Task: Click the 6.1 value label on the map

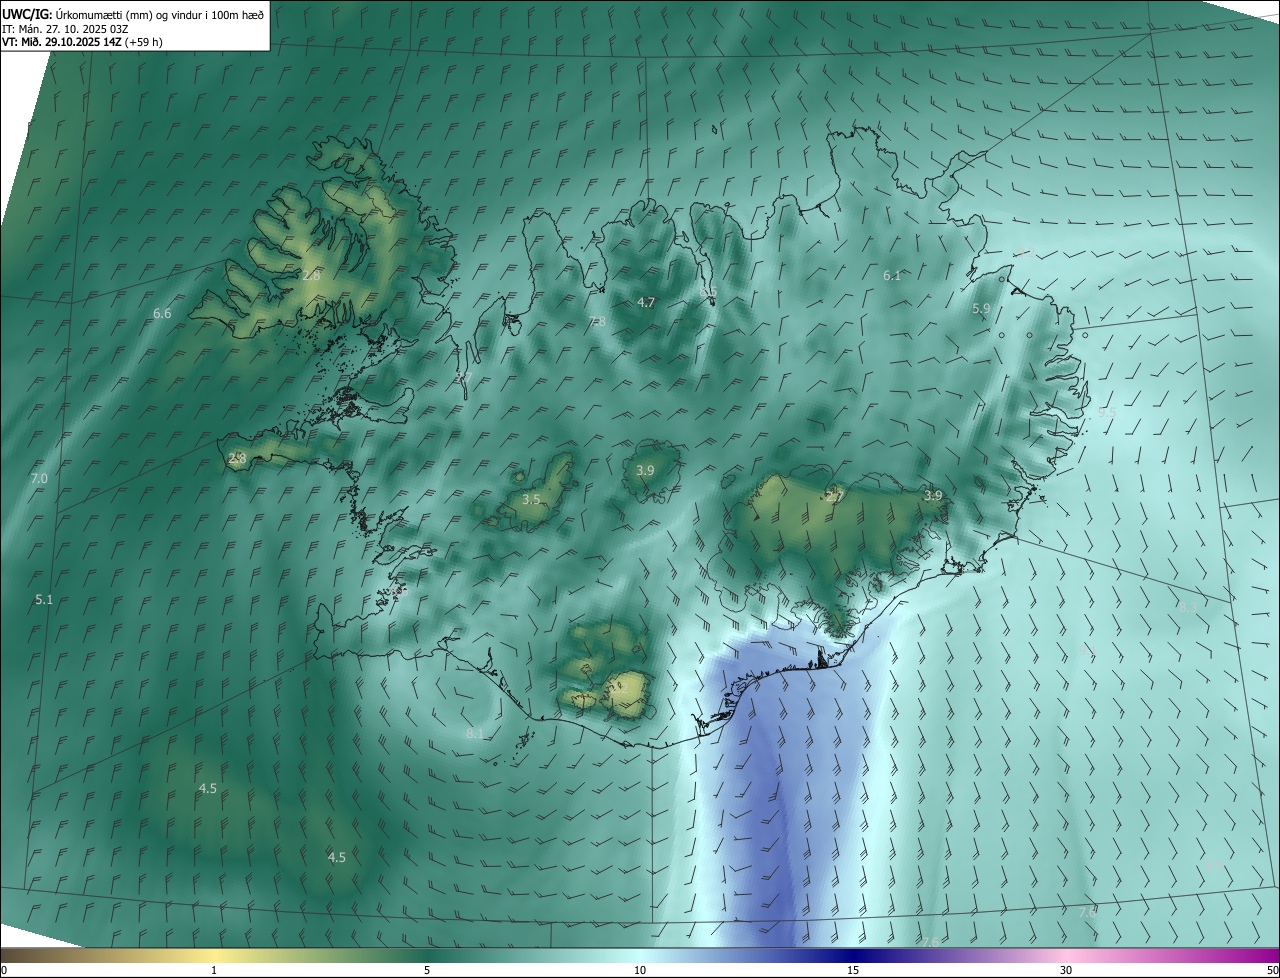Action: 892,275
